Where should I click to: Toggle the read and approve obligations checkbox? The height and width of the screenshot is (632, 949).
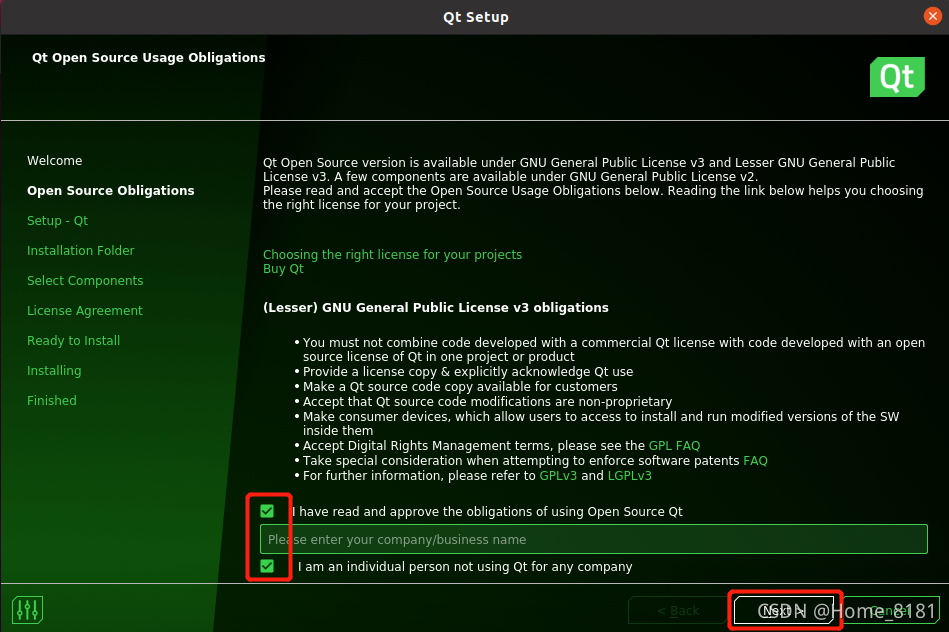tap(267, 511)
